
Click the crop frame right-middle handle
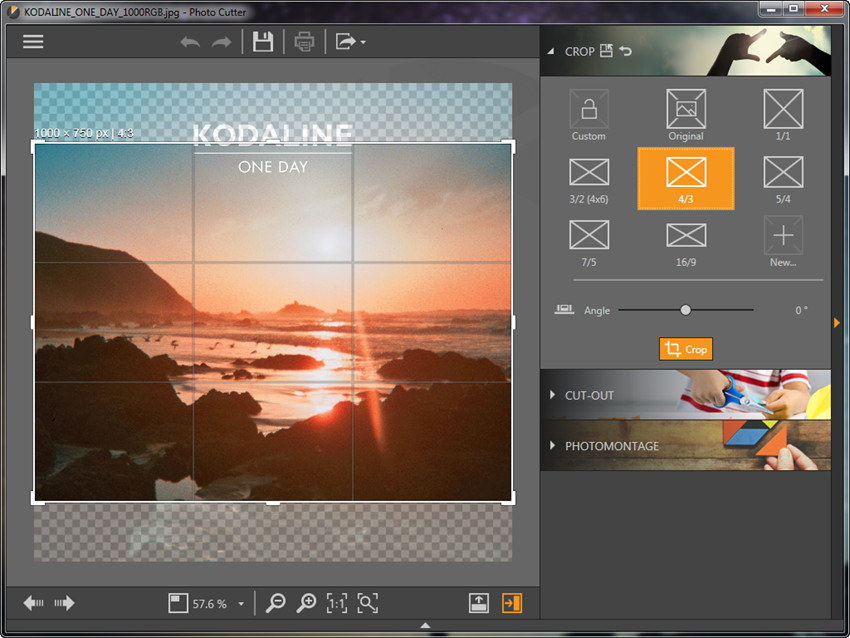[513, 323]
